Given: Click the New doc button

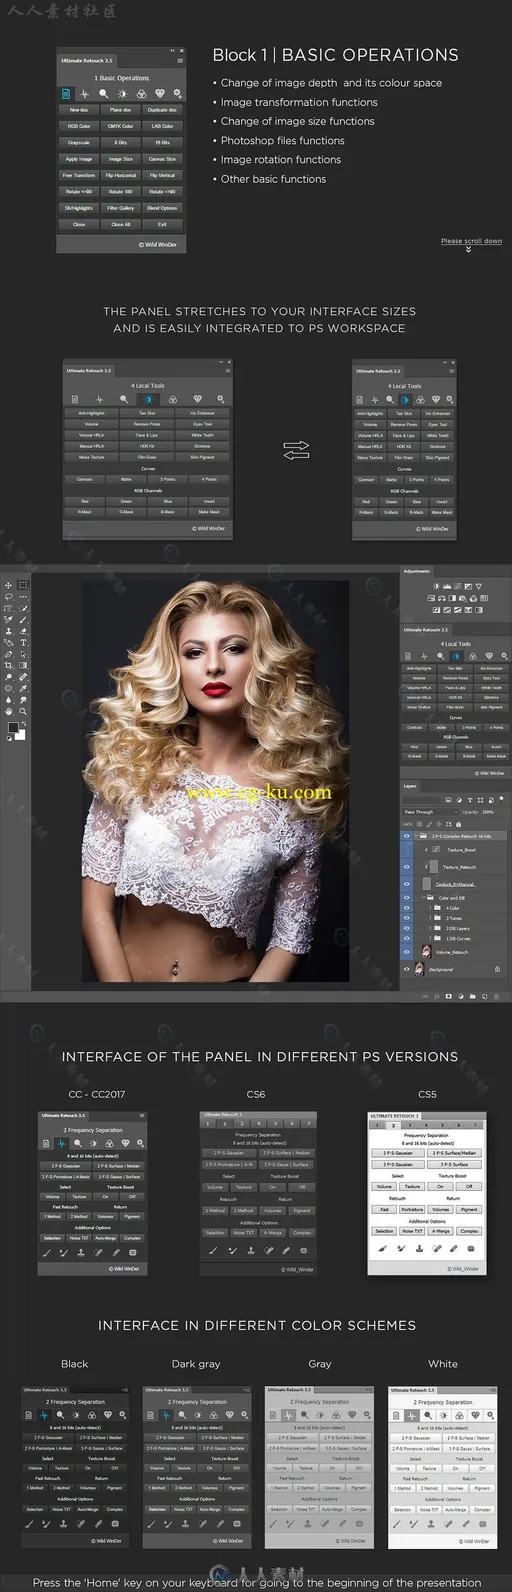Looking at the screenshot, I should click(79, 110).
